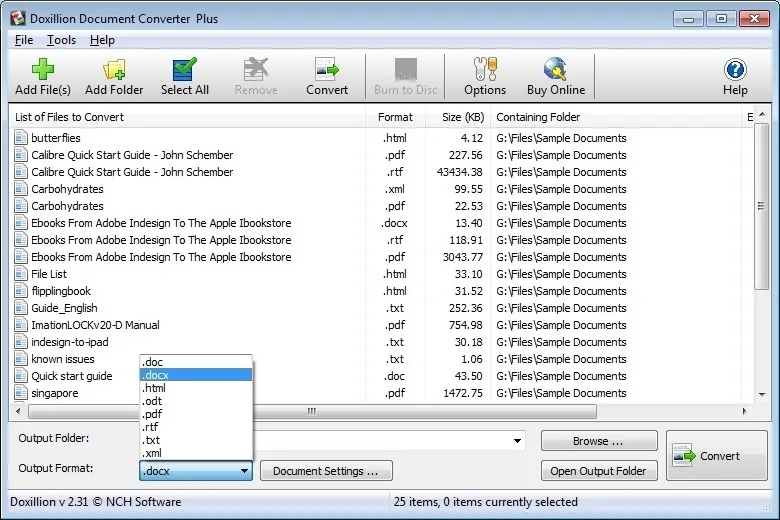The image size is (780, 520).
Task: Select the file icon beside Guide_English
Action: (x=21, y=308)
